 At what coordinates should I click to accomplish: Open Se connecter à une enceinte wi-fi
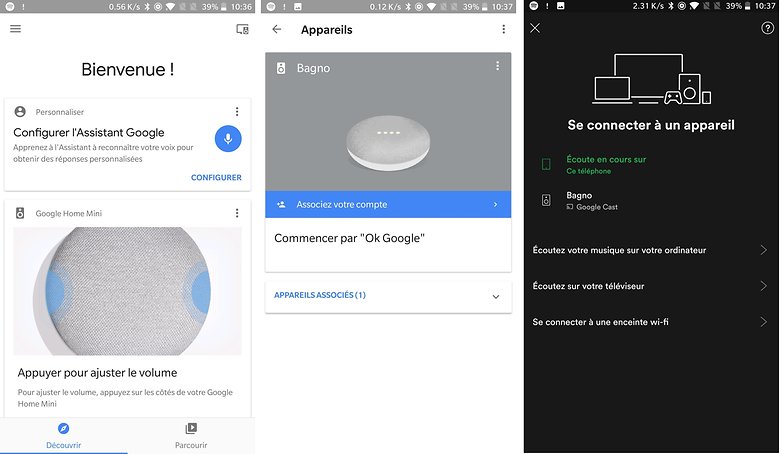[651, 322]
